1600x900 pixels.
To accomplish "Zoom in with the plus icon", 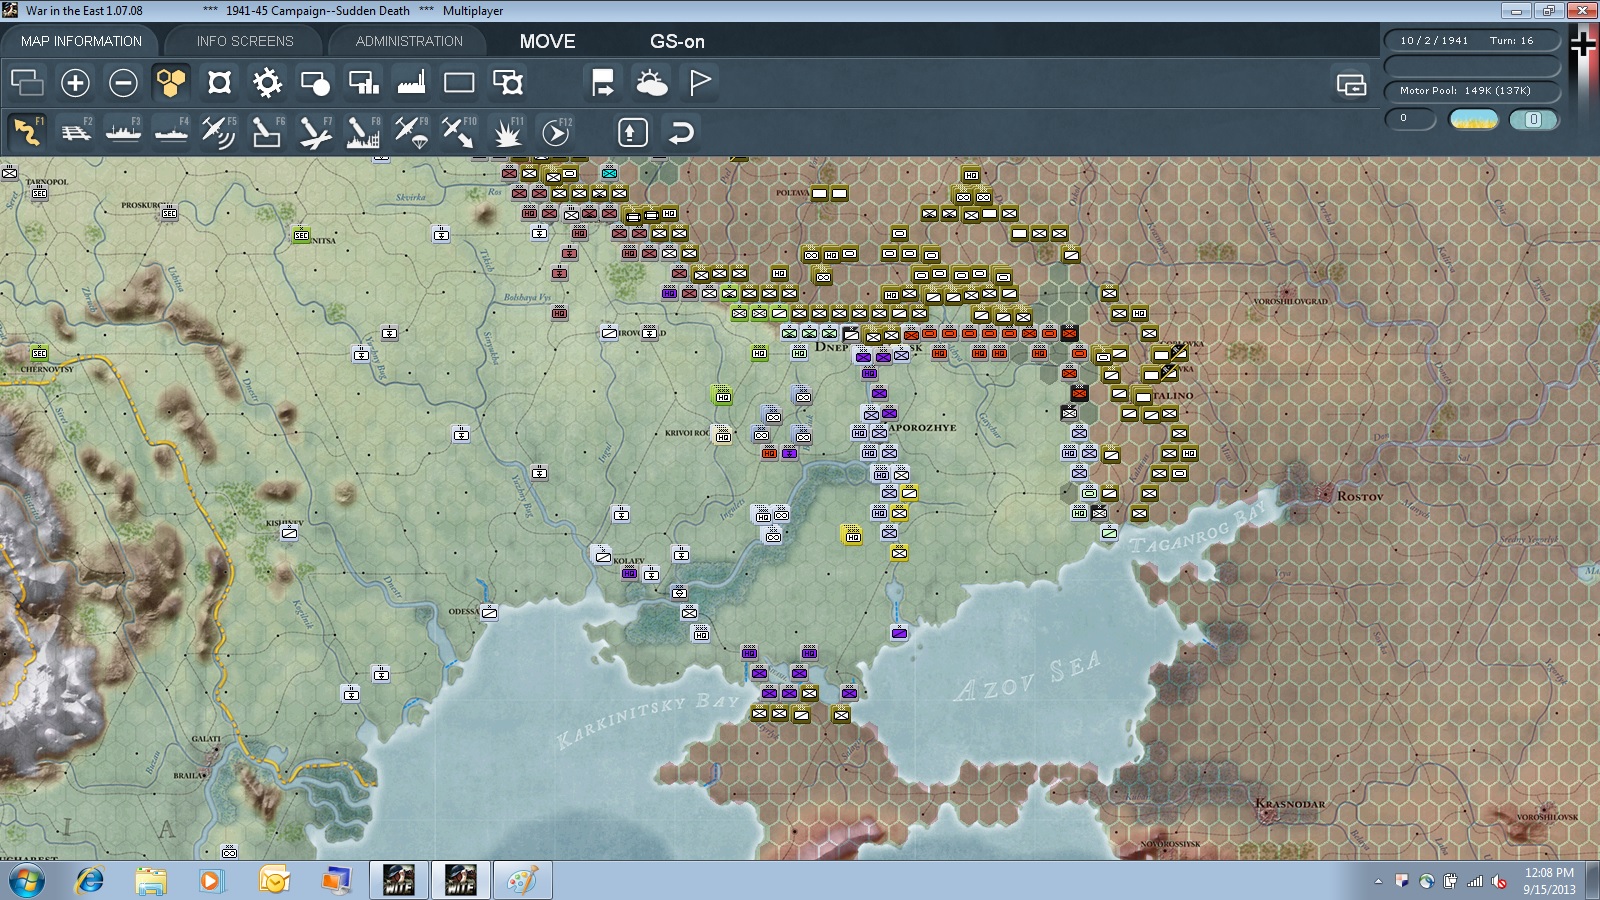I will click(x=75, y=83).
